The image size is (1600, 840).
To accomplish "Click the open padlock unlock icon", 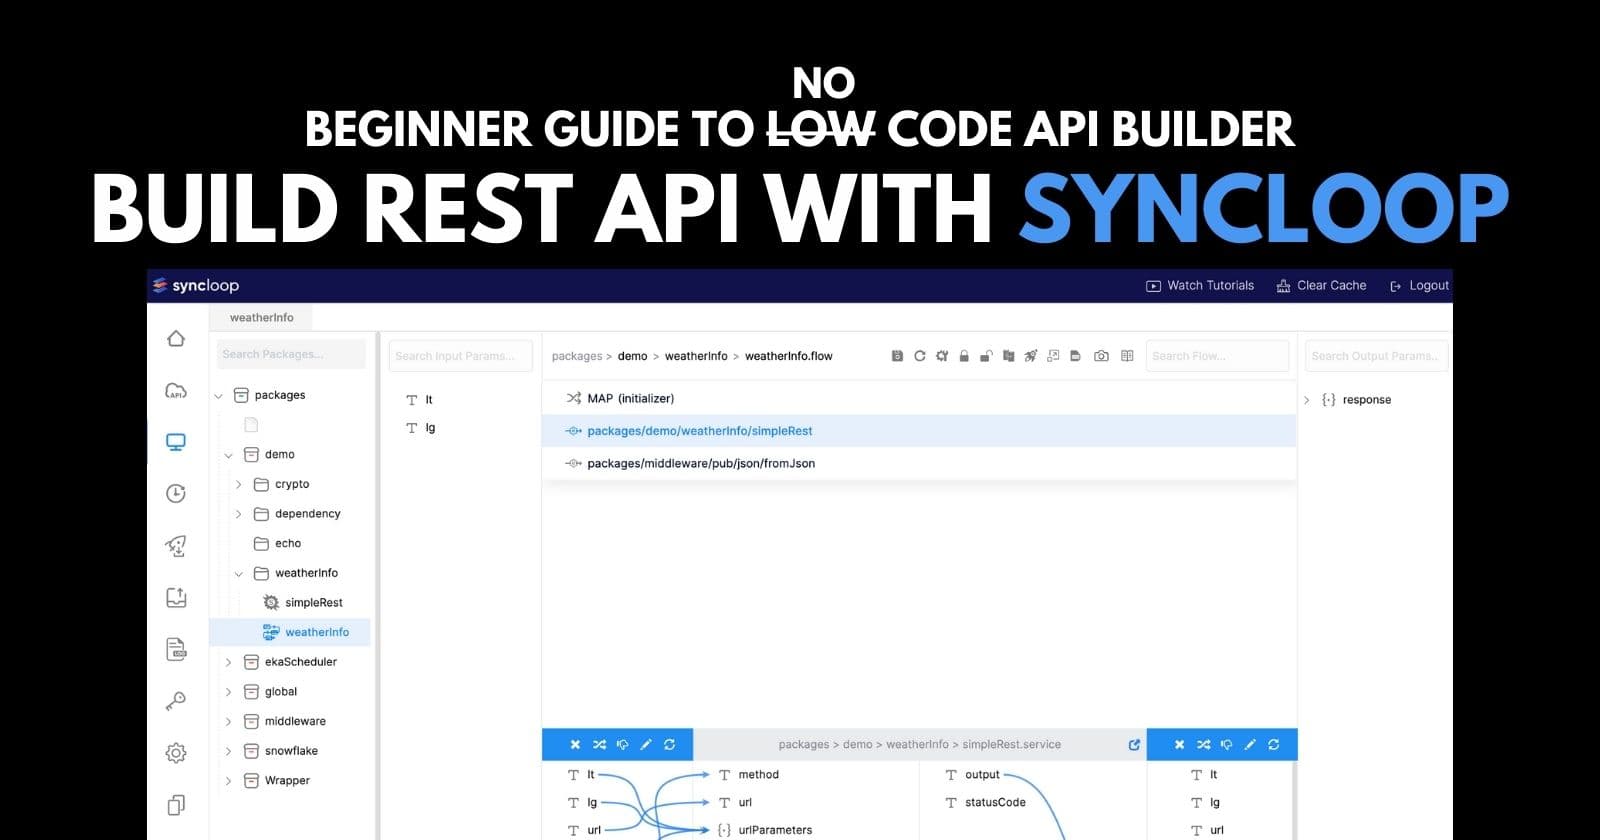I will 986,356.
